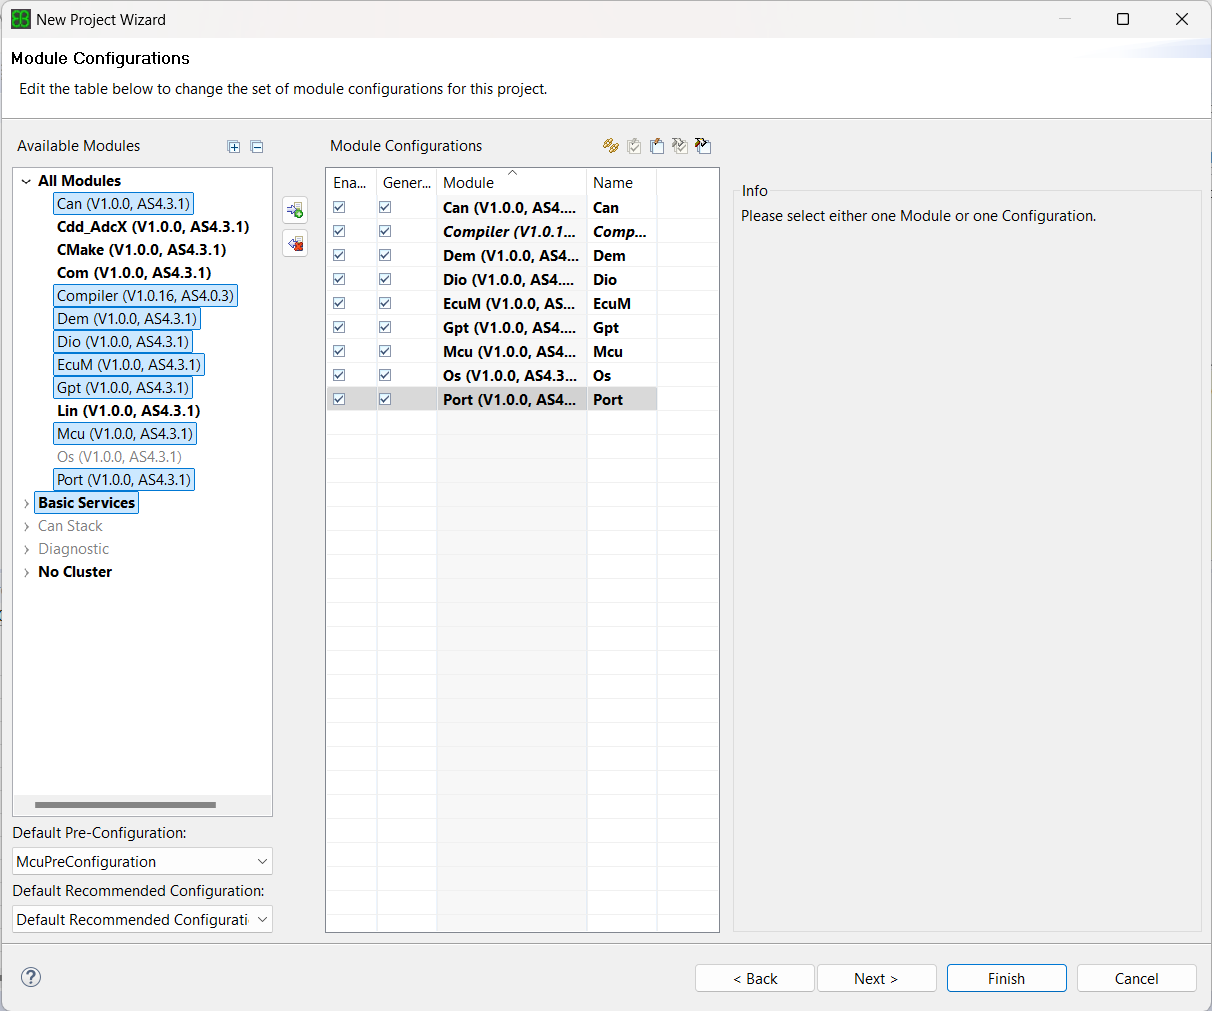The image size is (1212, 1011).
Task: Click the EcuM name cell in table
Action: point(621,303)
